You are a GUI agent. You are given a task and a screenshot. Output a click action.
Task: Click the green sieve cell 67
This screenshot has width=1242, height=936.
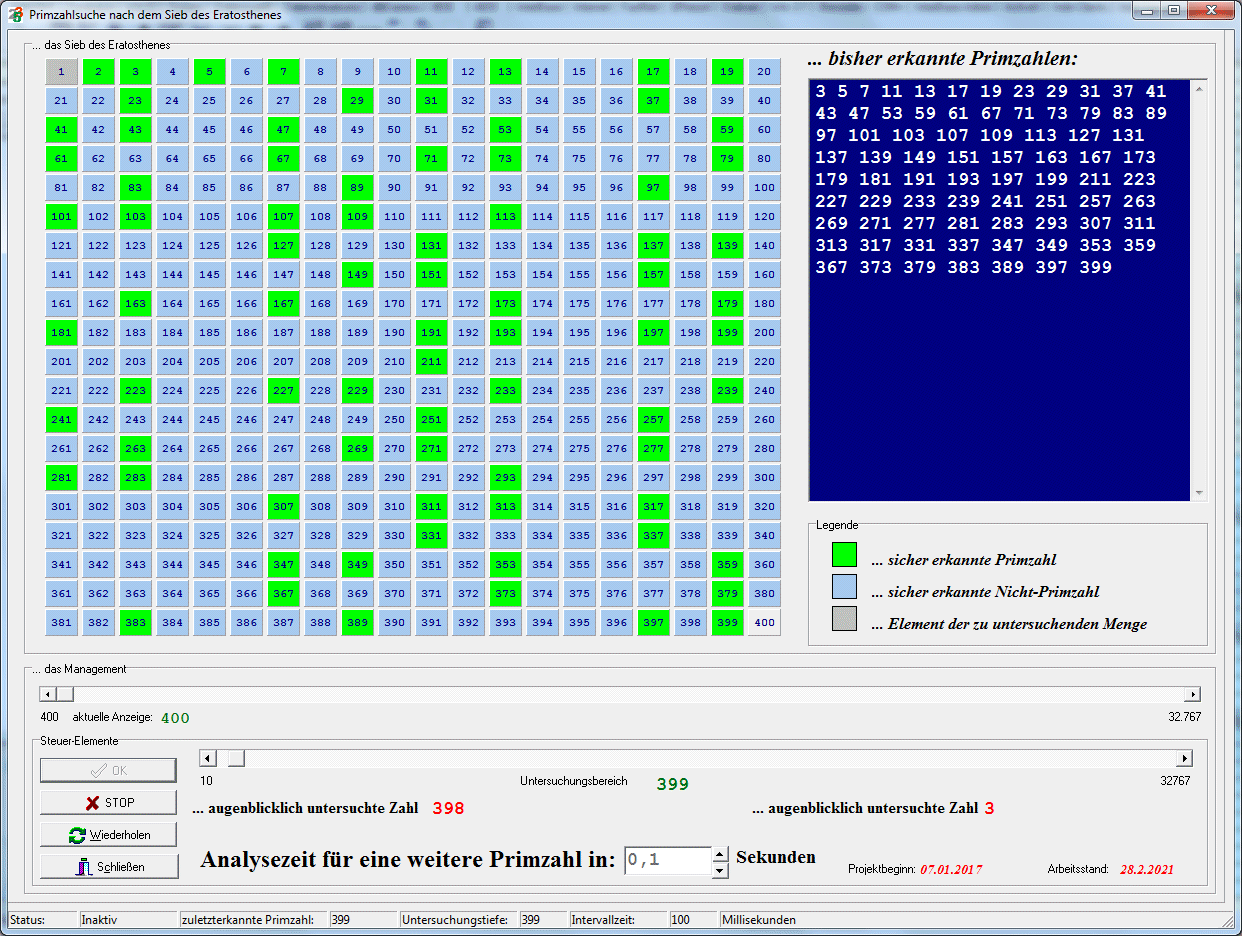click(284, 159)
